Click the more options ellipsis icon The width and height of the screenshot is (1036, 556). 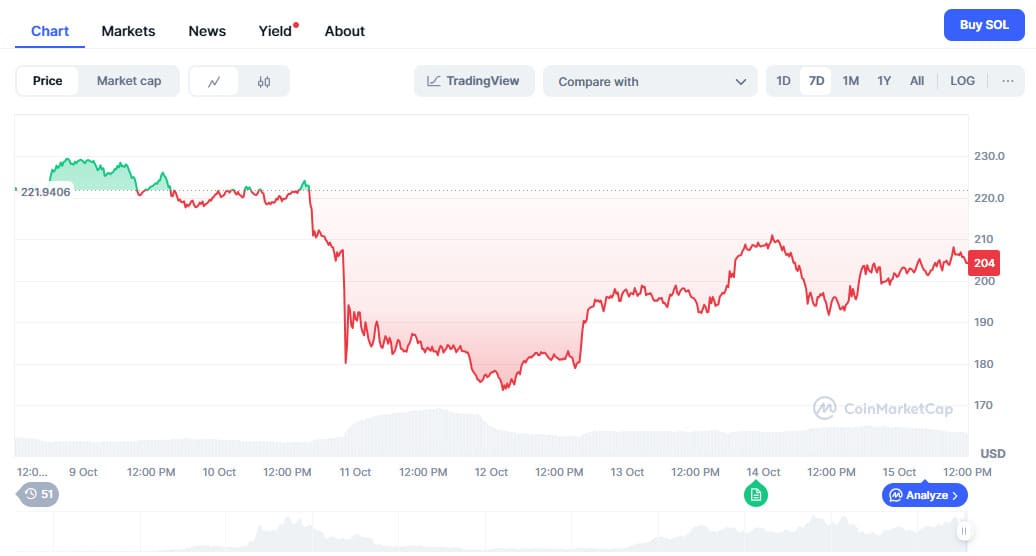[x=1007, y=81]
